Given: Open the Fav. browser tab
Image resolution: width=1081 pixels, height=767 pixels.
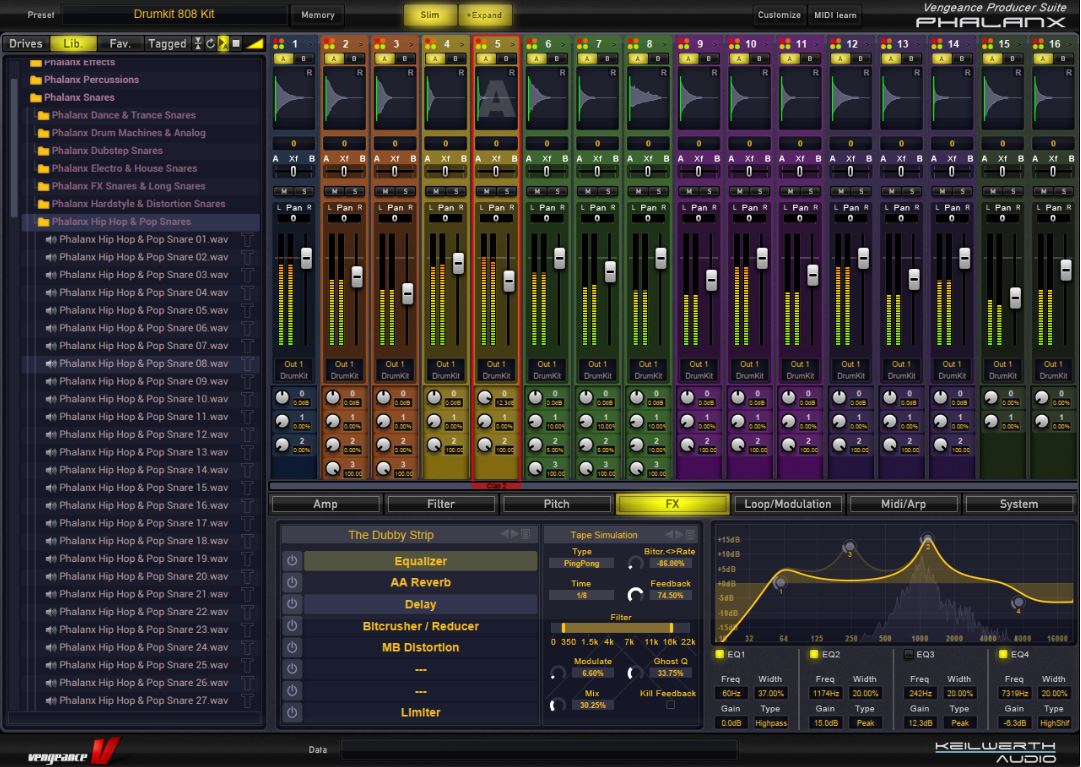Looking at the screenshot, I should 119,43.
